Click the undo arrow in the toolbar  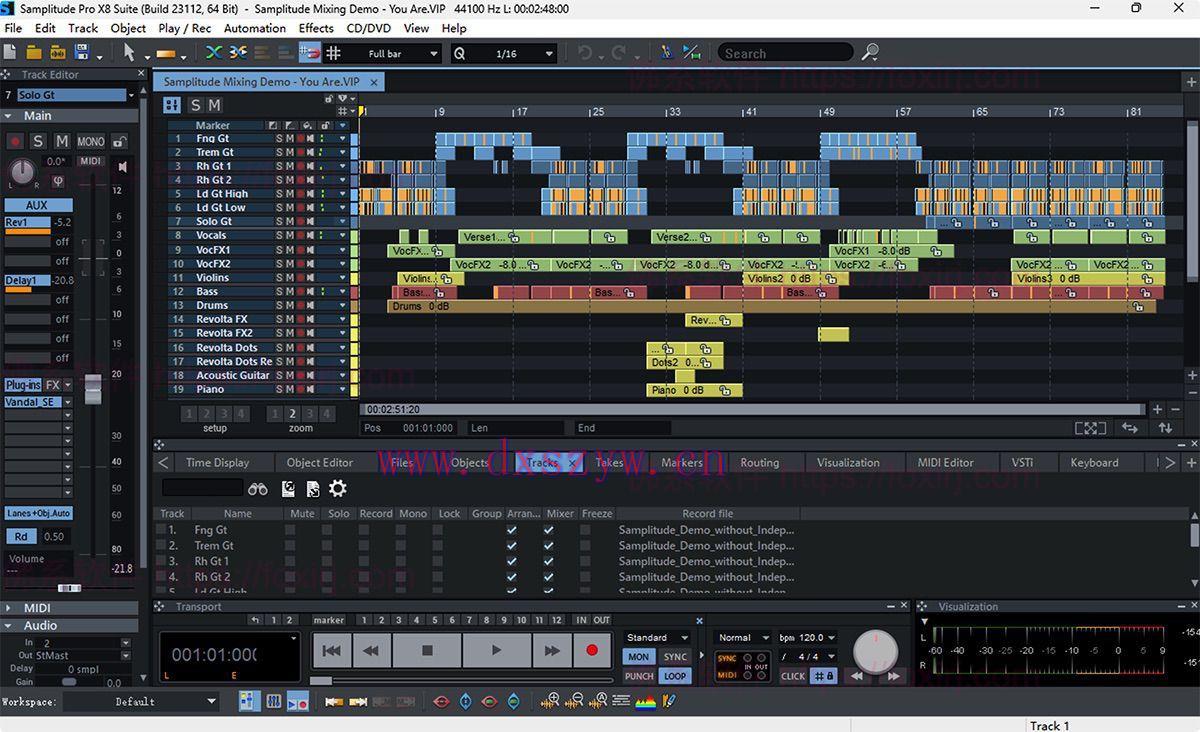[x=585, y=53]
